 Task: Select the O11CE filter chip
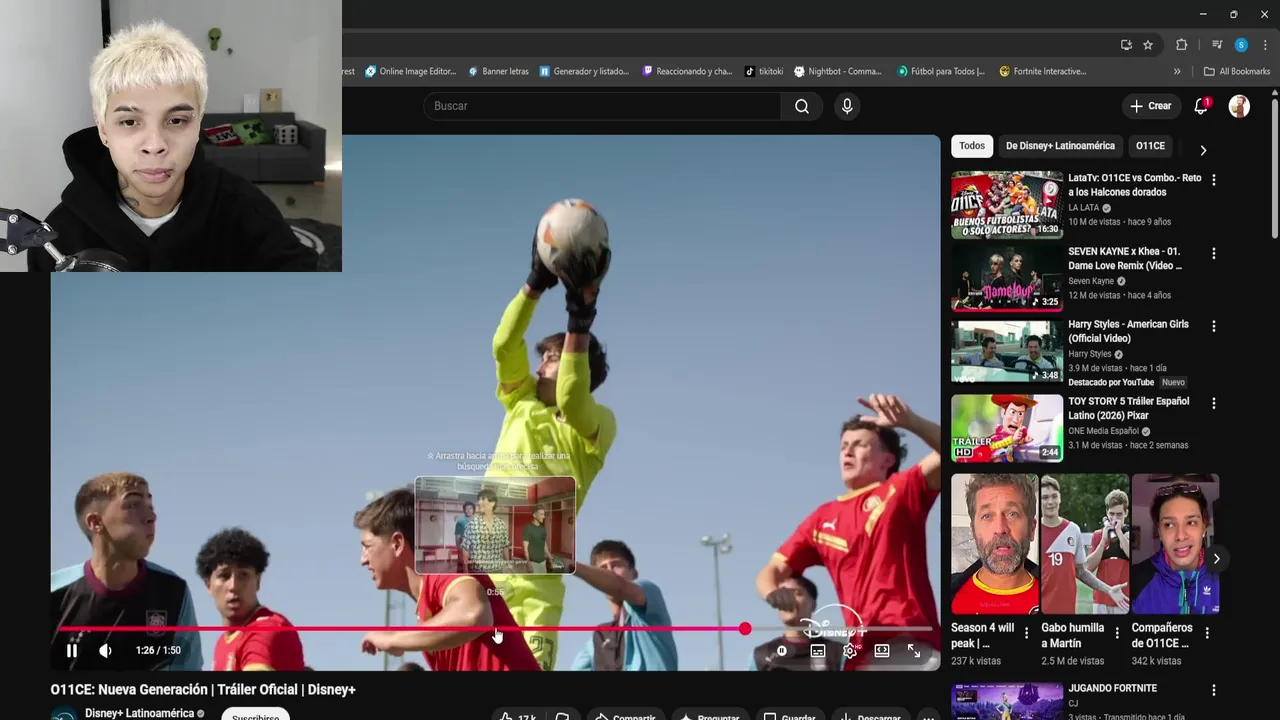coord(1150,146)
